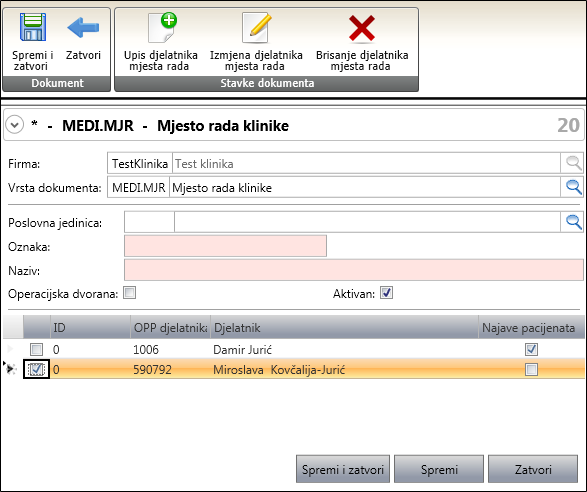
Task: Open the Vrsta dokumenta lookup magnifier
Action: coord(573,187)
